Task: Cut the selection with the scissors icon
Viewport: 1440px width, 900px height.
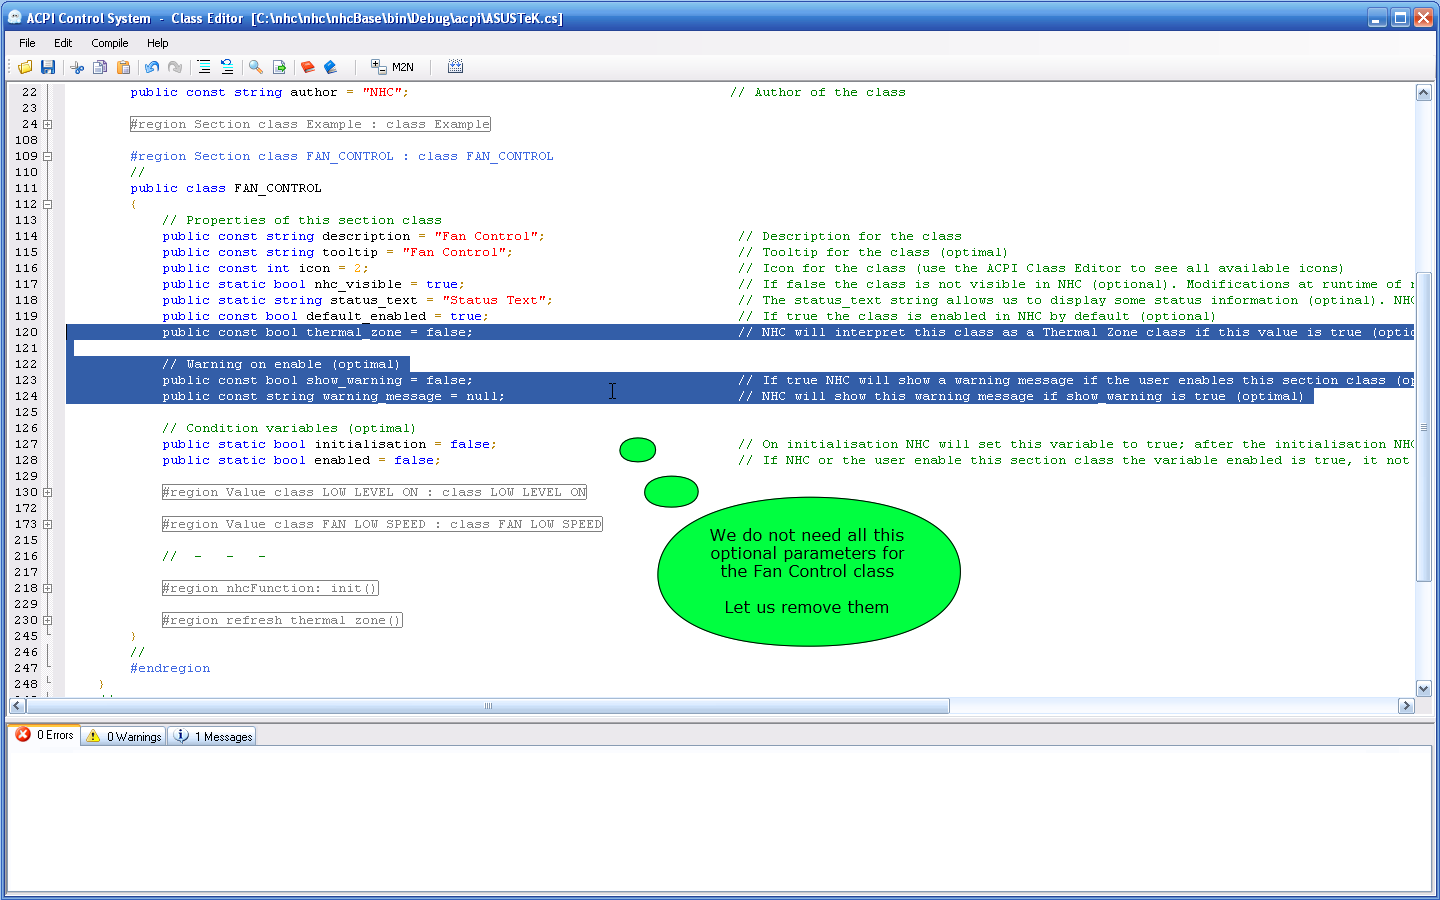Action: (77, 67)
